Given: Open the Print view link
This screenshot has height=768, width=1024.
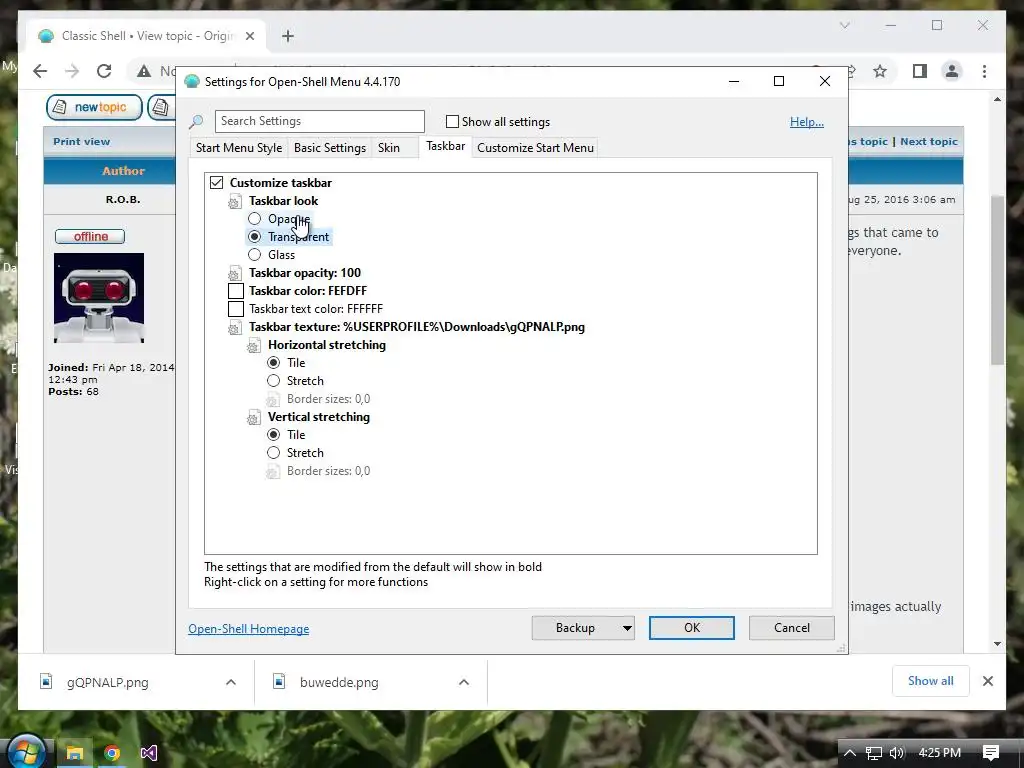Looking at the screenshot, I should [x=82, y=142].
